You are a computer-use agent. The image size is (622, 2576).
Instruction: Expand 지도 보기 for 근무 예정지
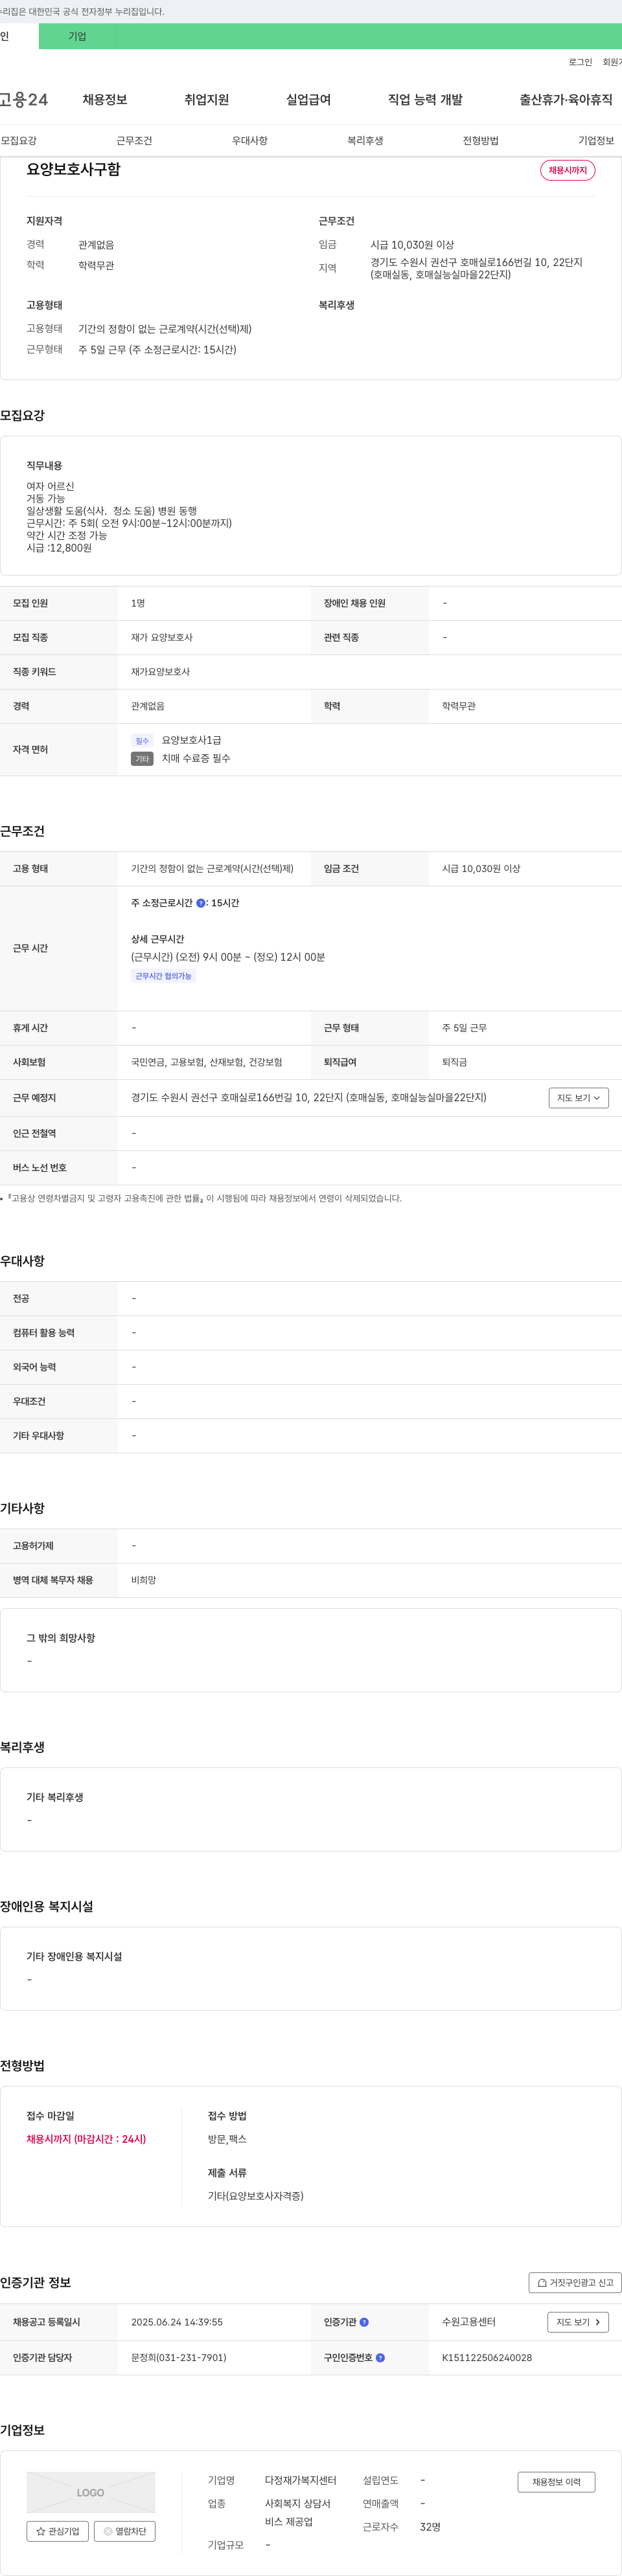pyautogui.click(x=578, y=1097)
